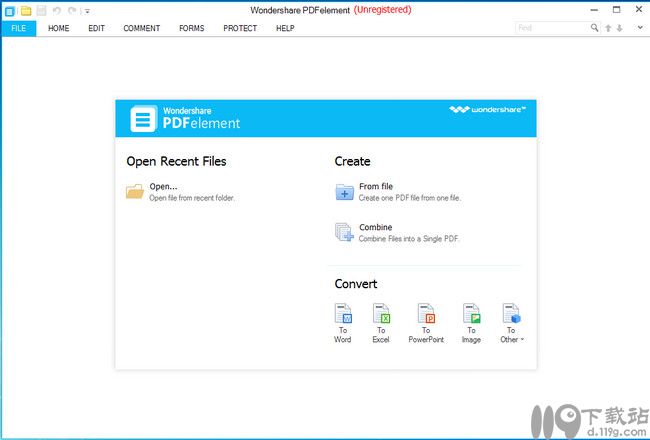
Task: Maximize the PDFelement window
Action: point(617,10)
